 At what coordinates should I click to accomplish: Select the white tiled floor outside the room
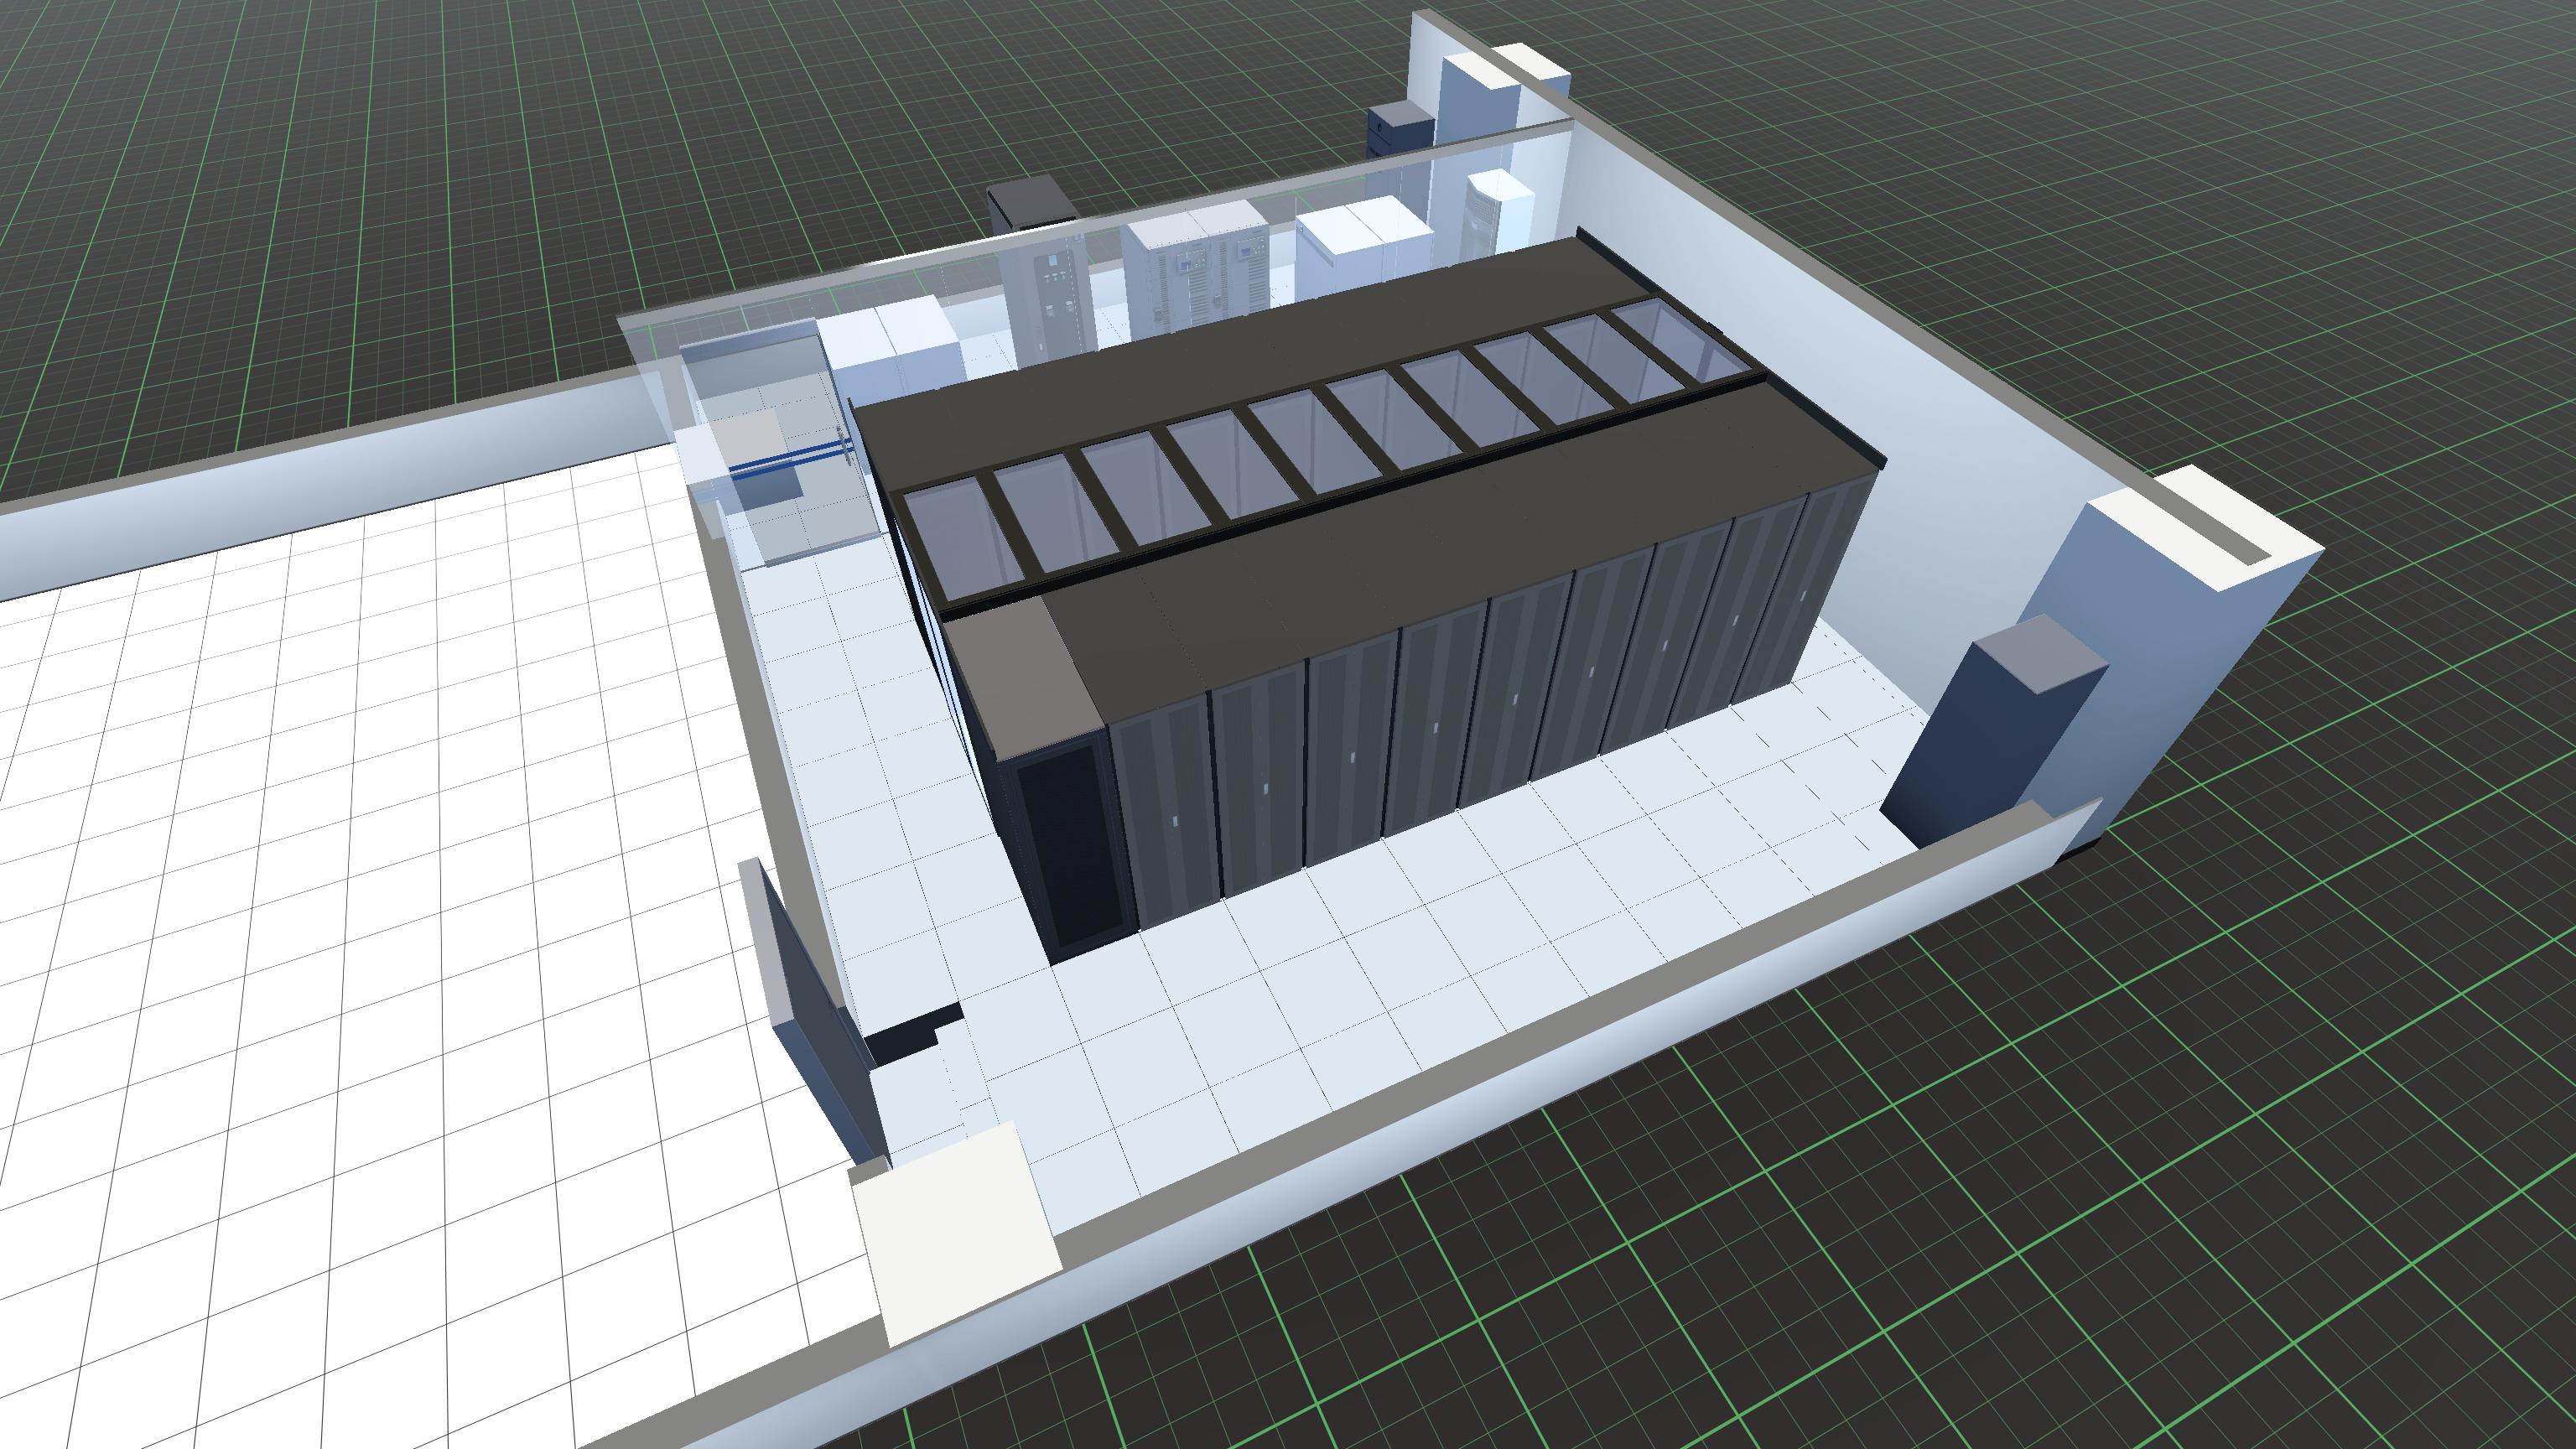tap(350, 900)
